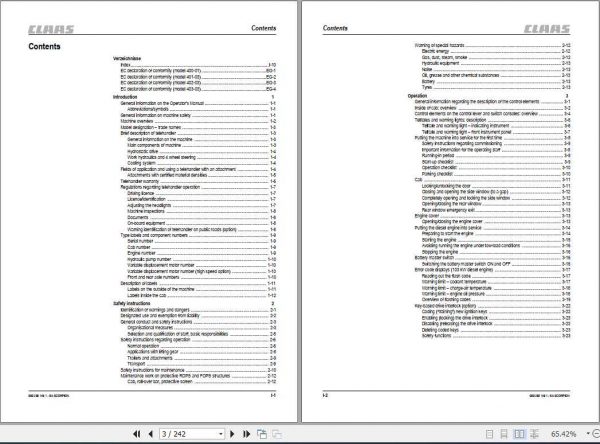Image resolution: width=600 pixels, height=444 pixels.
Task: Click the CLAAS logo on the right page
Action: coord(547,29)
